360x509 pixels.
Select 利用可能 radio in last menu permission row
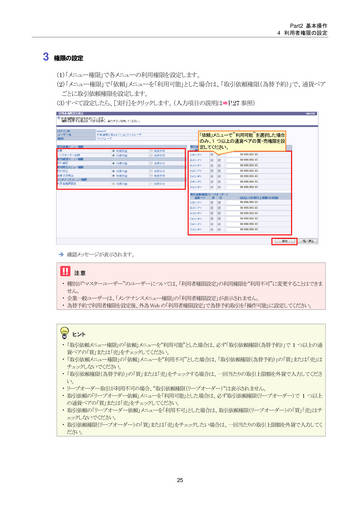(114, 184)
